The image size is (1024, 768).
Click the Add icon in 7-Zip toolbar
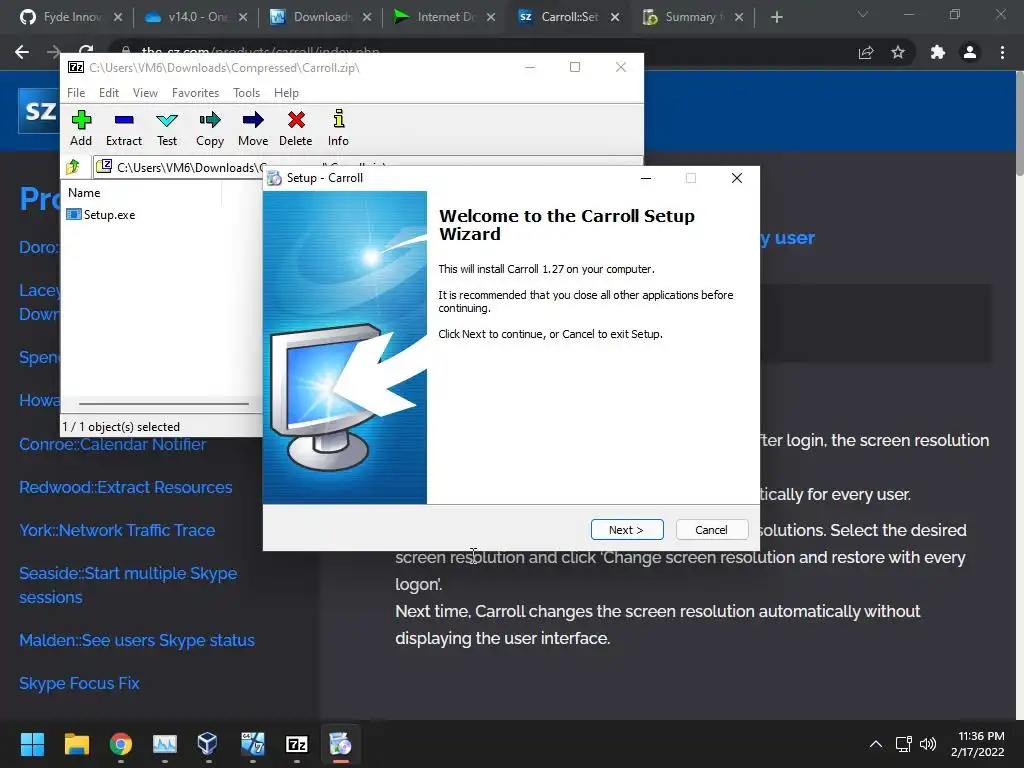(x=81, y=129)
